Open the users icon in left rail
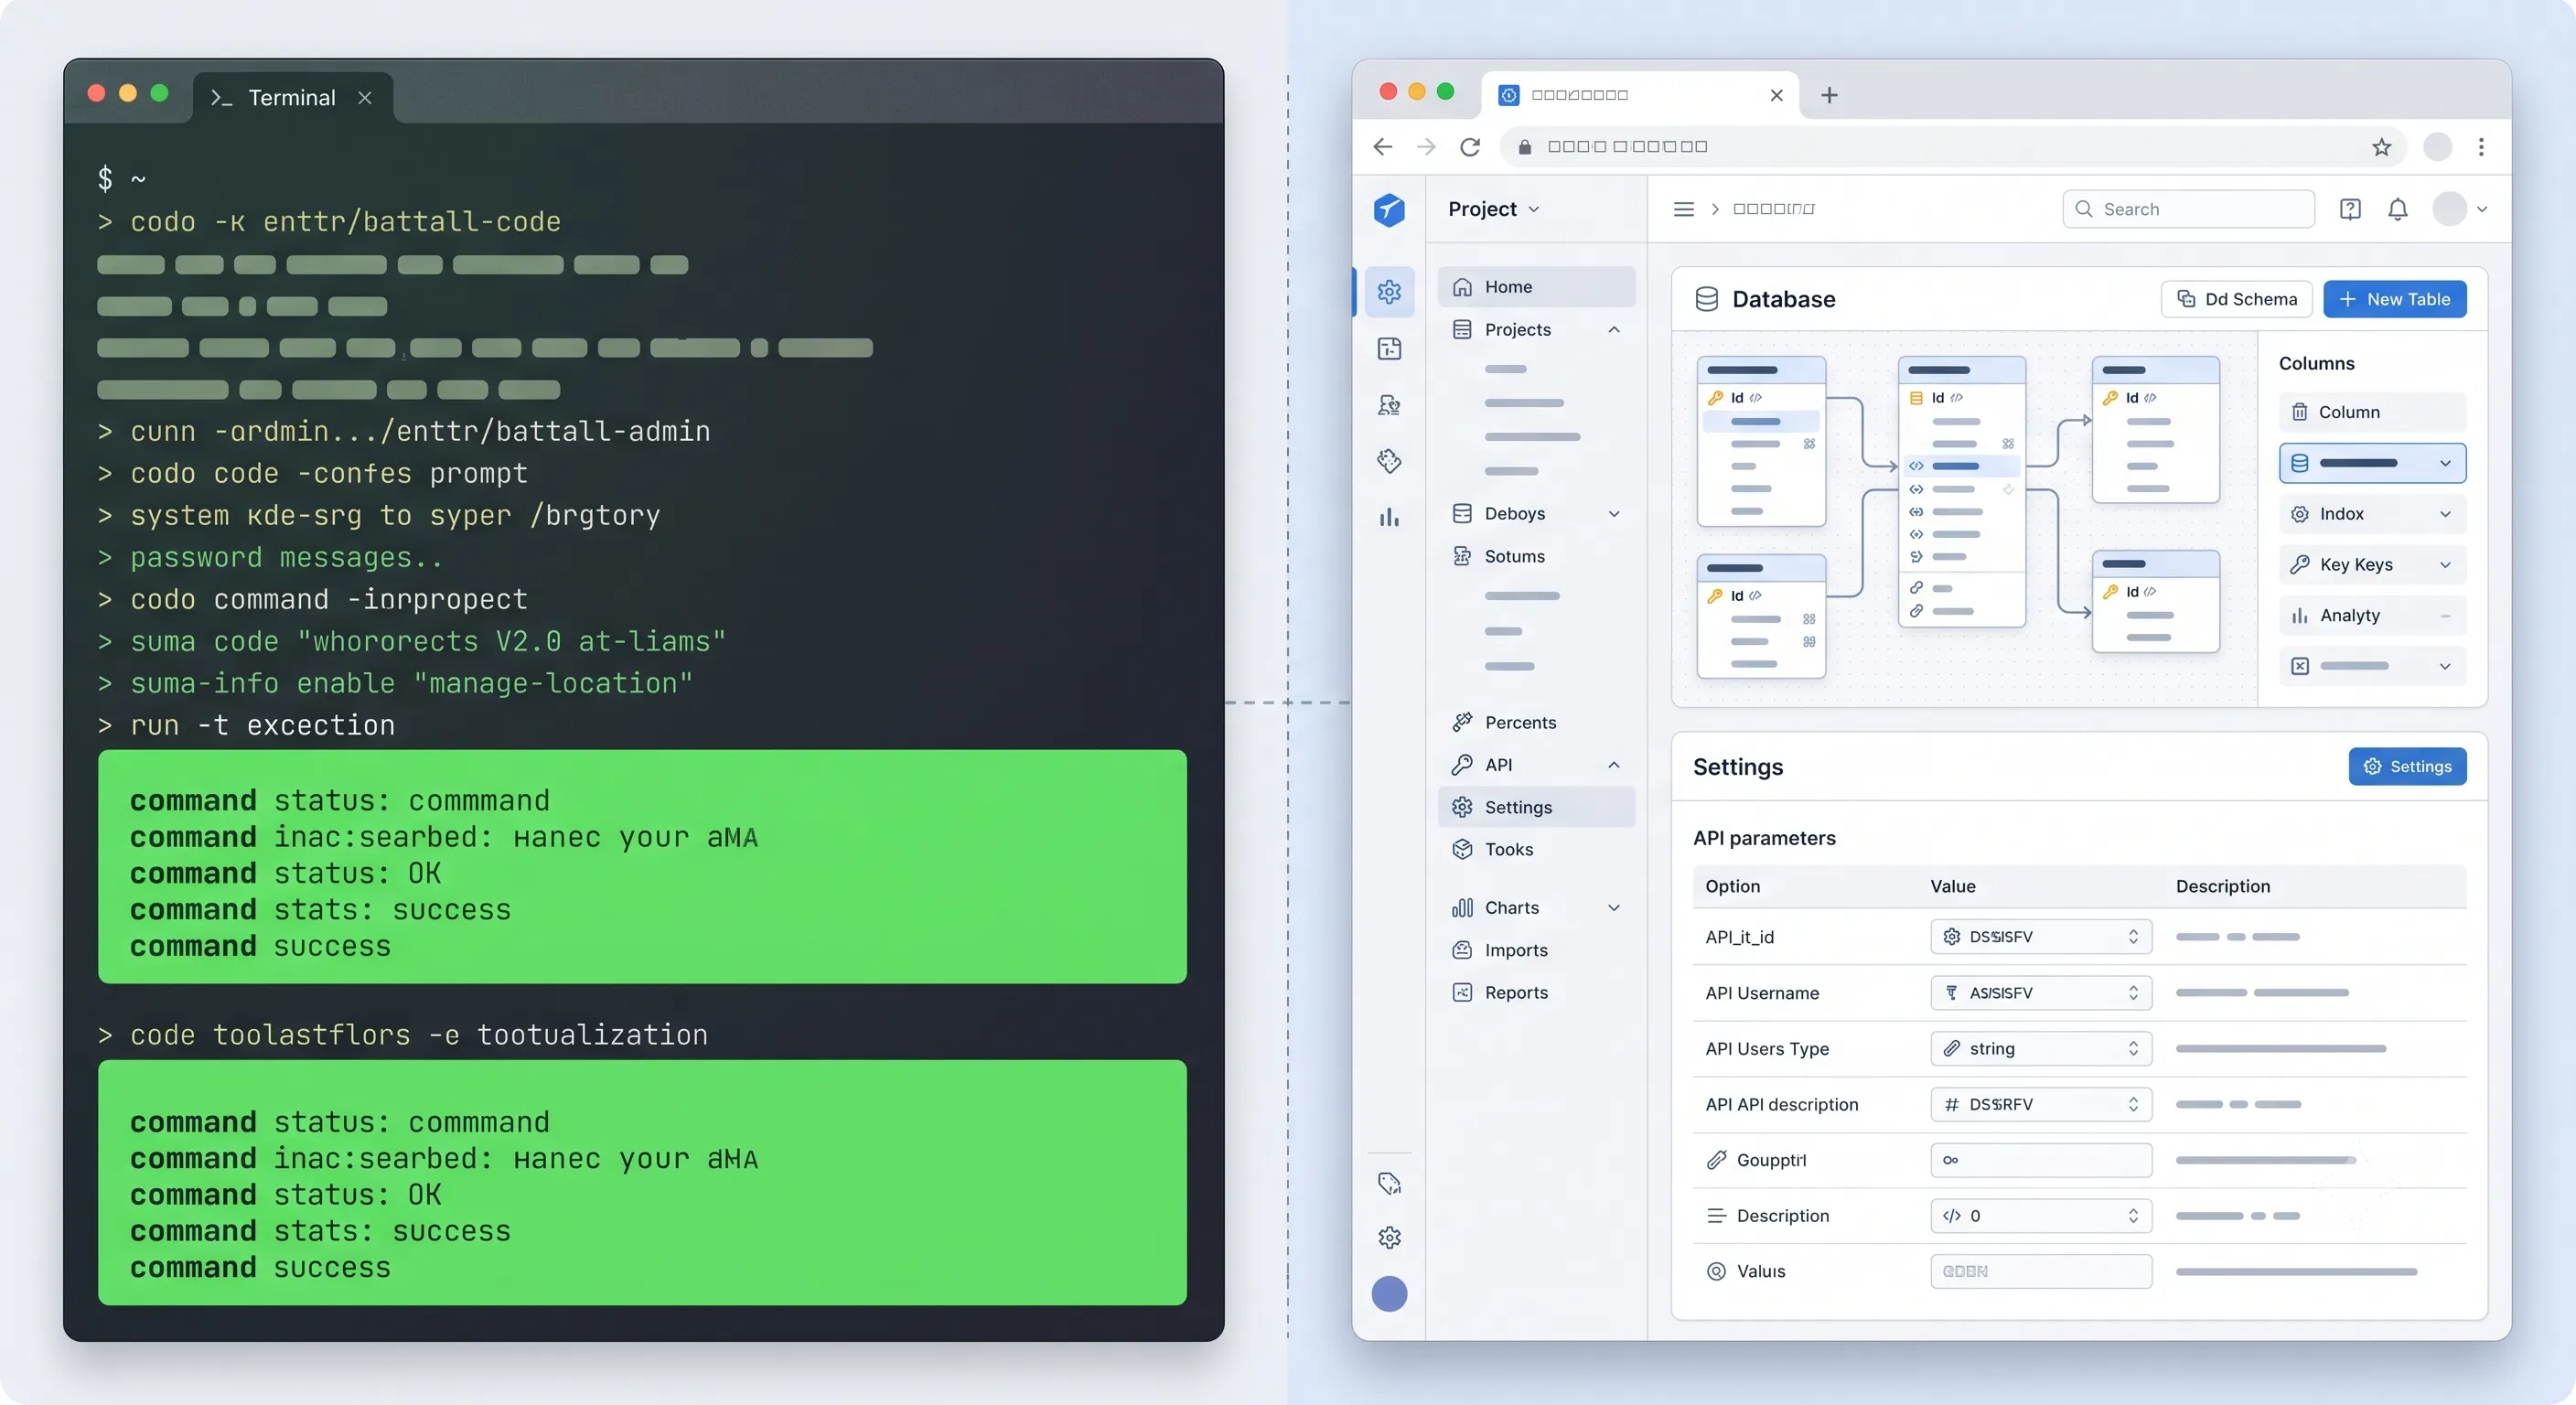This screenshot has height=1405, width=2576. point(1389,405)
